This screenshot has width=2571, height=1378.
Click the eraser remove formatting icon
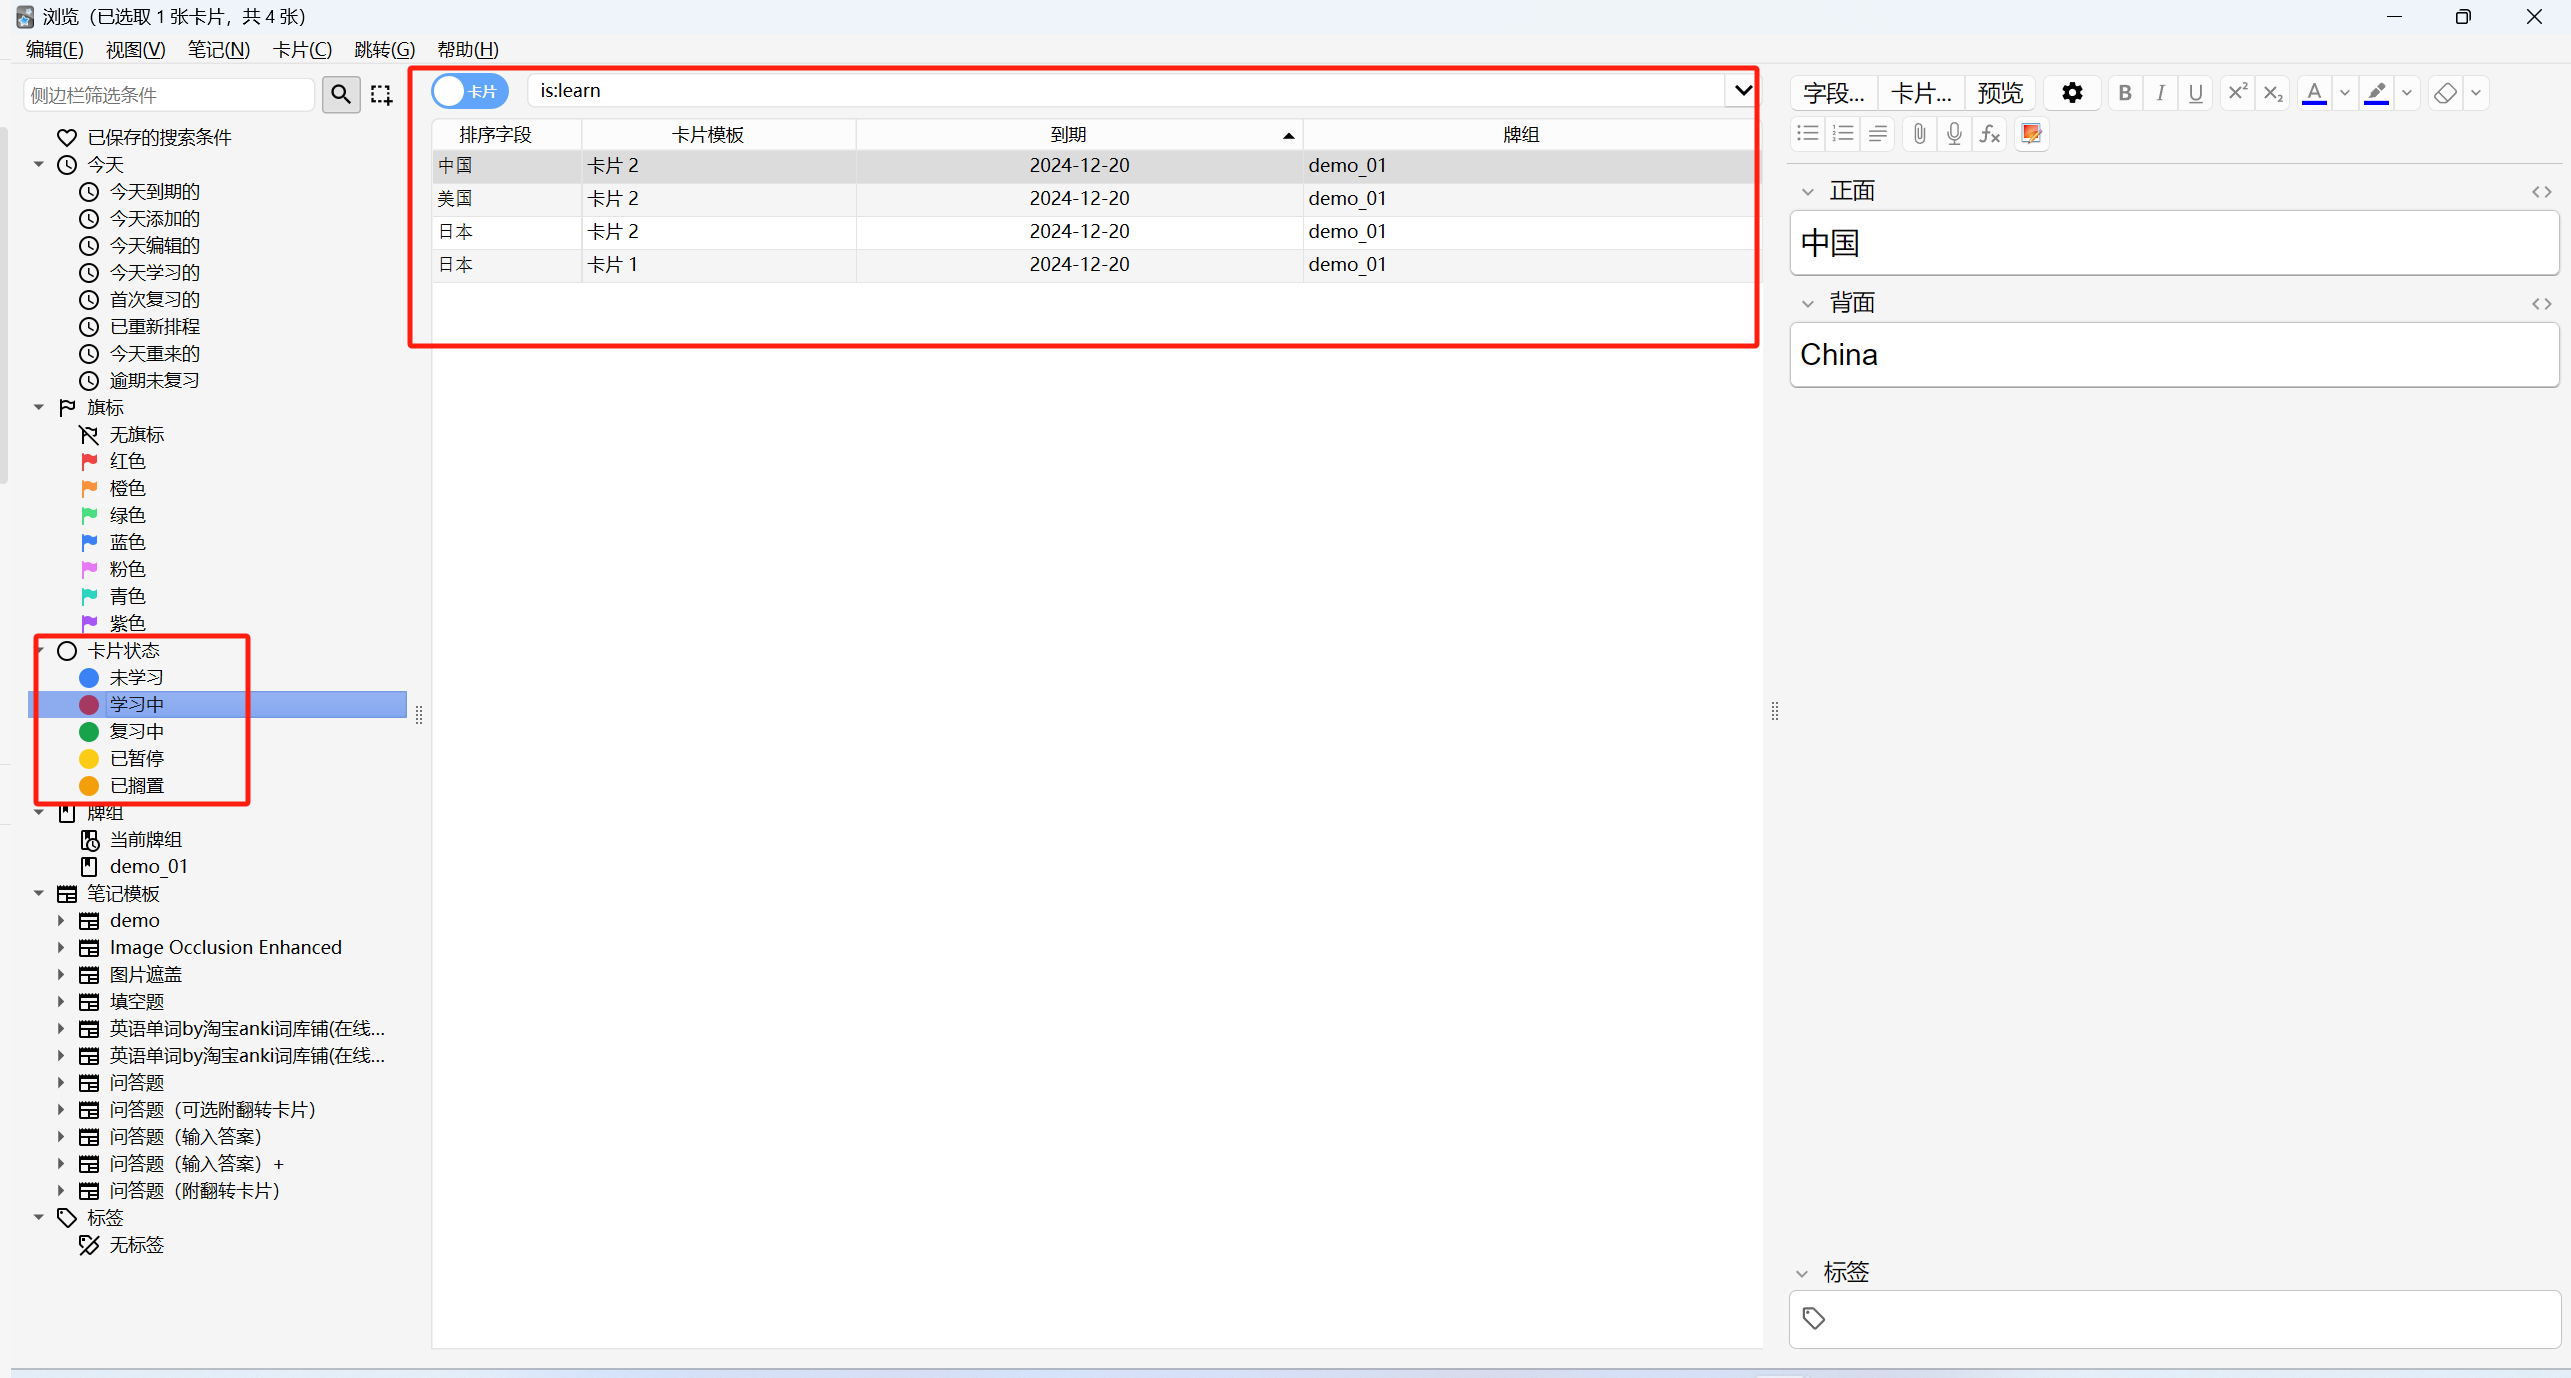[2444, 93]
